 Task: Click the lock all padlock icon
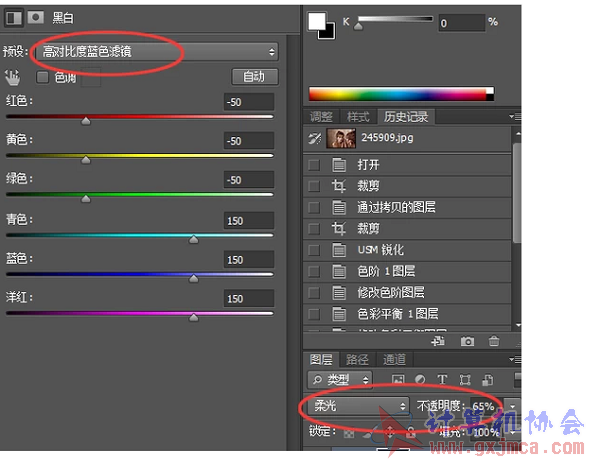point(411,433)
